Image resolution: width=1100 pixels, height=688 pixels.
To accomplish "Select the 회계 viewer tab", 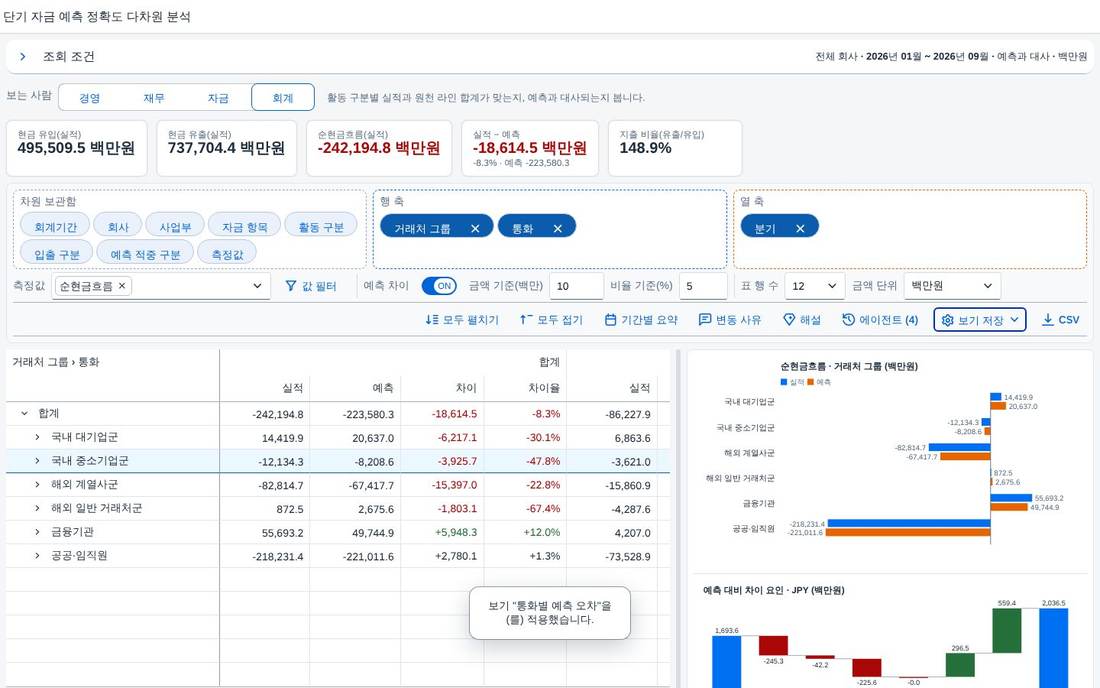I will tap(283, 98).
